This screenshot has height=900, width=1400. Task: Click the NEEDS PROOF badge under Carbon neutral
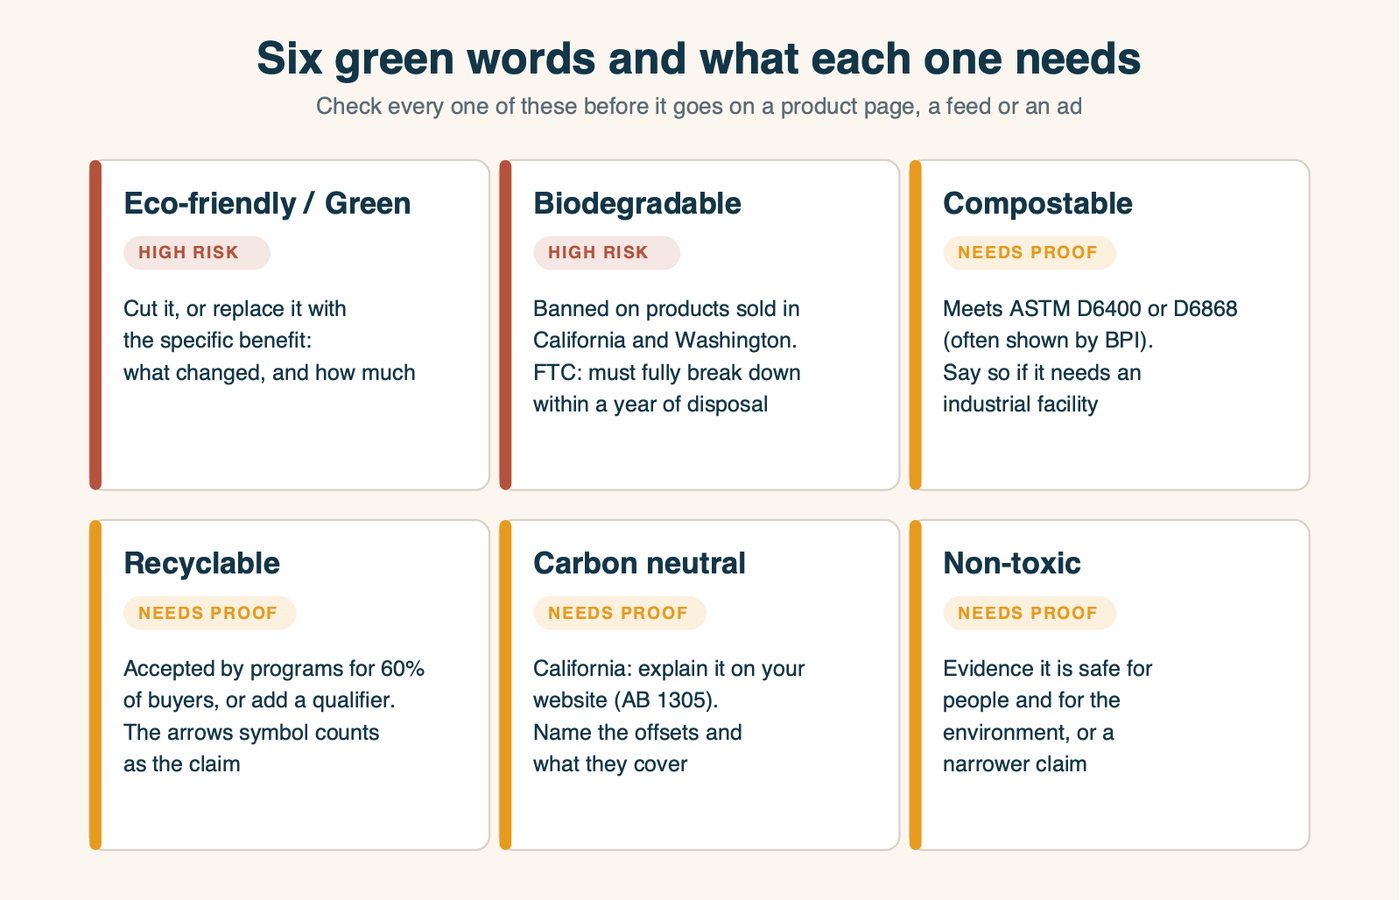click(x=620, y=613)
